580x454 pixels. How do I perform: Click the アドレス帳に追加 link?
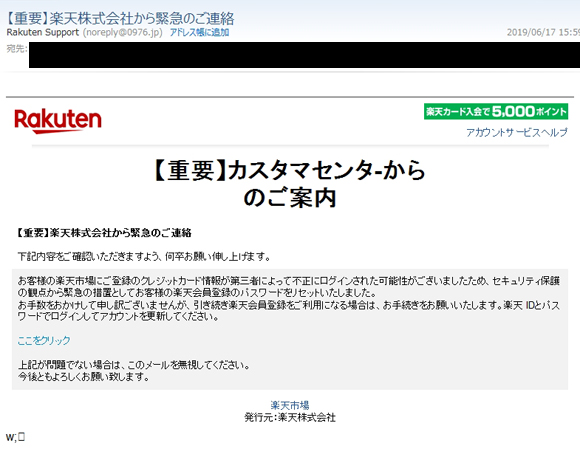pos(199,33)
